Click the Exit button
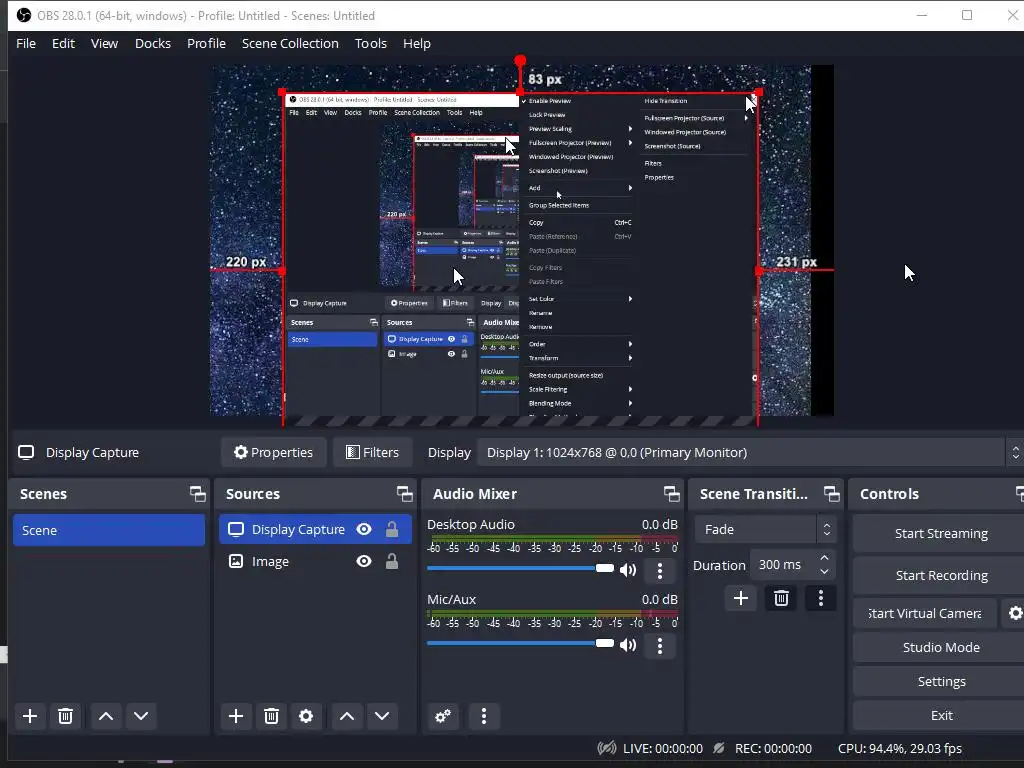The image size is (1024, 768). pyautogui.click(x=940, y=715)
